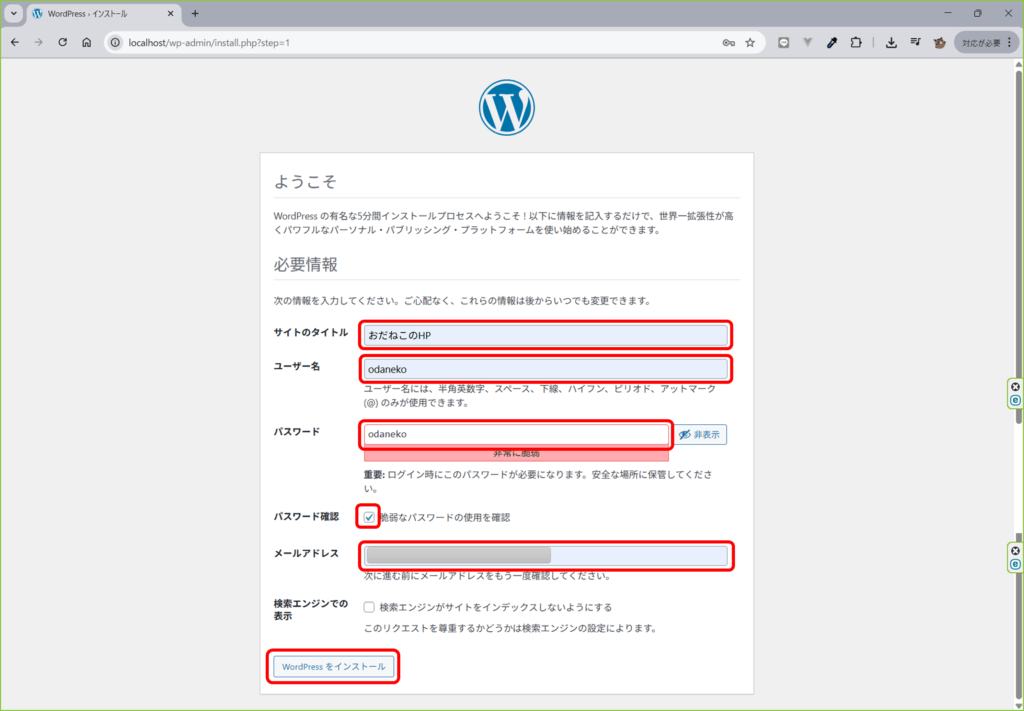Uncheck the weak password confirmation checkbox
This screenshot has width=1024, height=711.
tap(369, 517)
